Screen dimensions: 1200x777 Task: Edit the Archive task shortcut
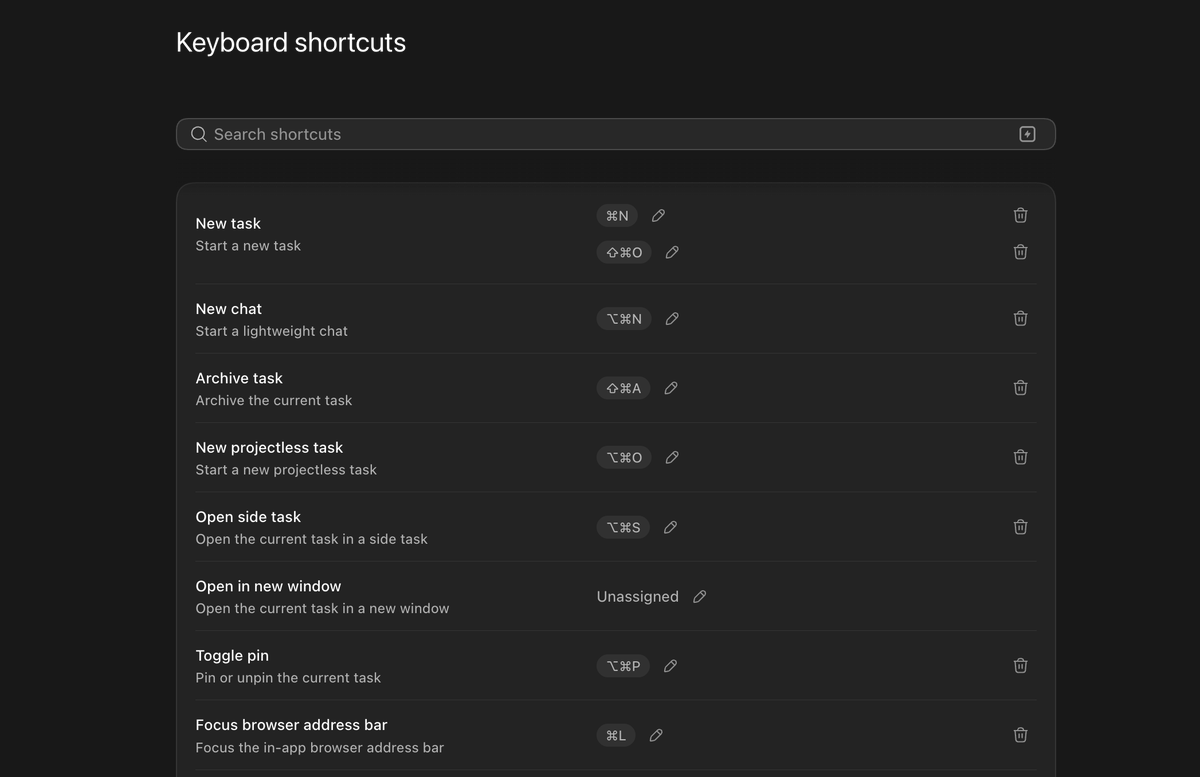pos(671,388)
